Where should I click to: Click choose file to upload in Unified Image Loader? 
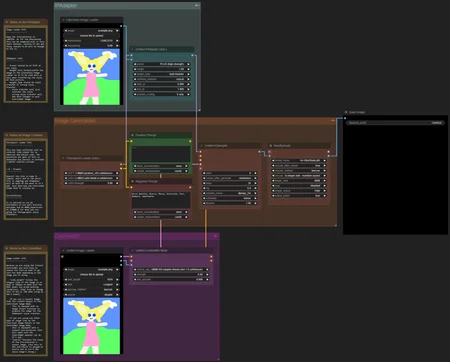pos(91,274)
